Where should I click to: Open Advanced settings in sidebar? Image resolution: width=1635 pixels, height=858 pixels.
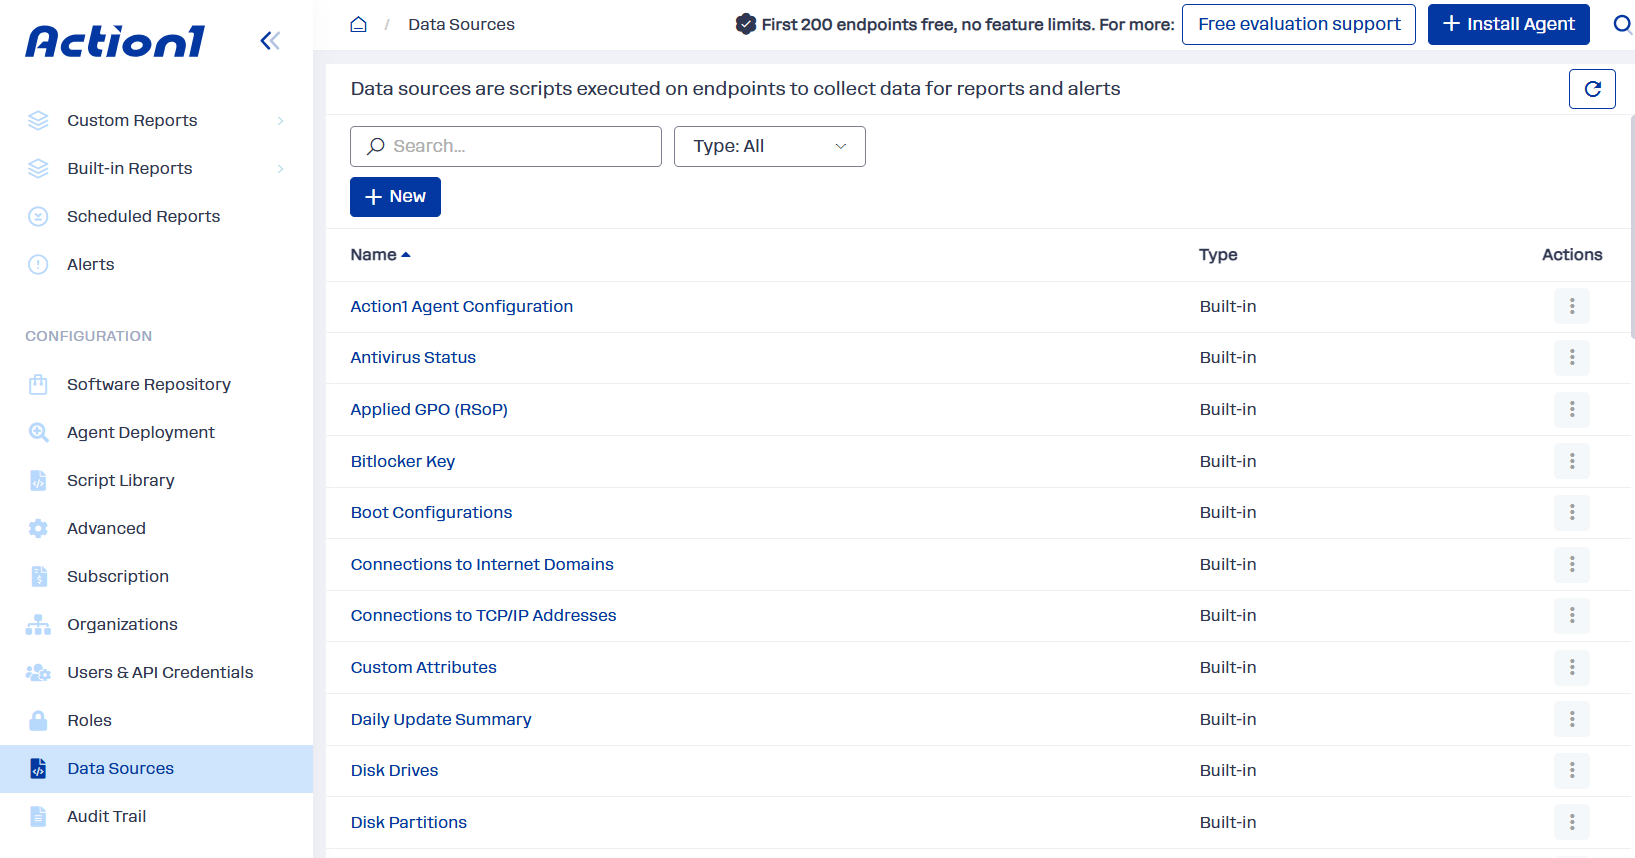pos(106,528)
